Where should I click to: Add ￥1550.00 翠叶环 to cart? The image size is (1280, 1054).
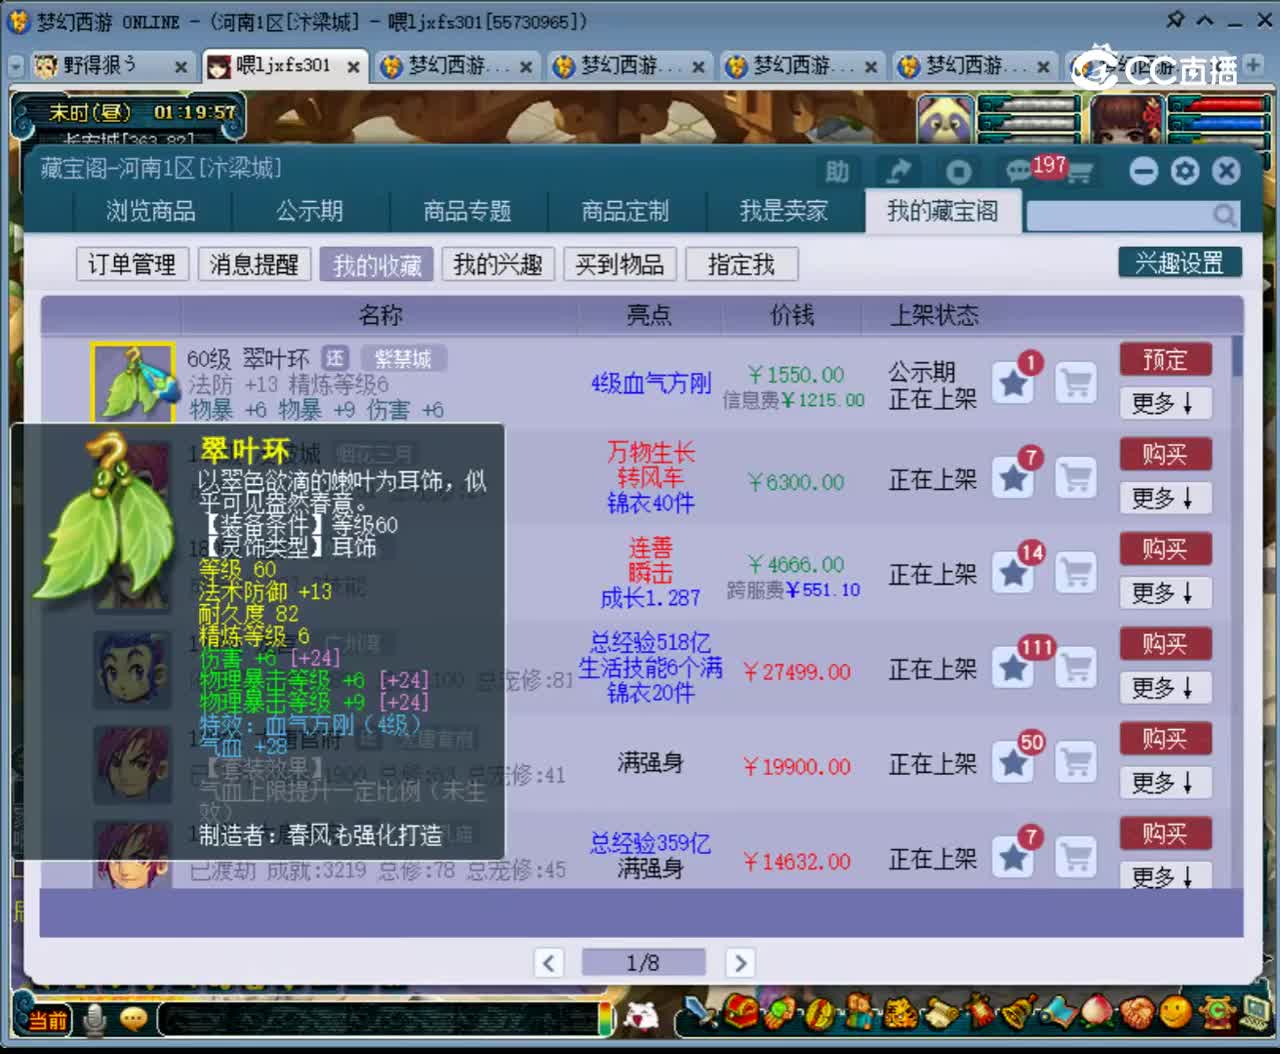click(x=1076, y=383)
